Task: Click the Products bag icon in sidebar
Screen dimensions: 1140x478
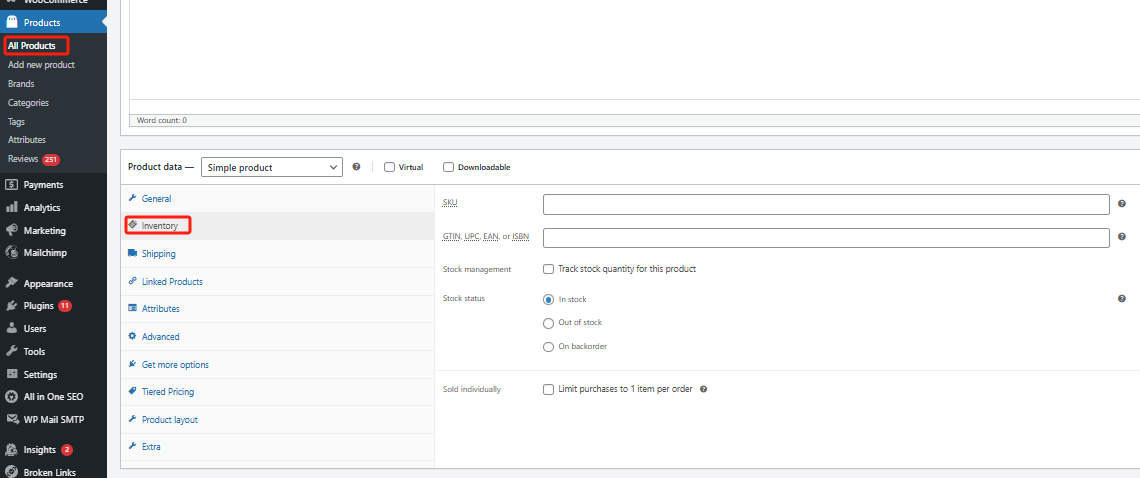Action: point(12,23)
